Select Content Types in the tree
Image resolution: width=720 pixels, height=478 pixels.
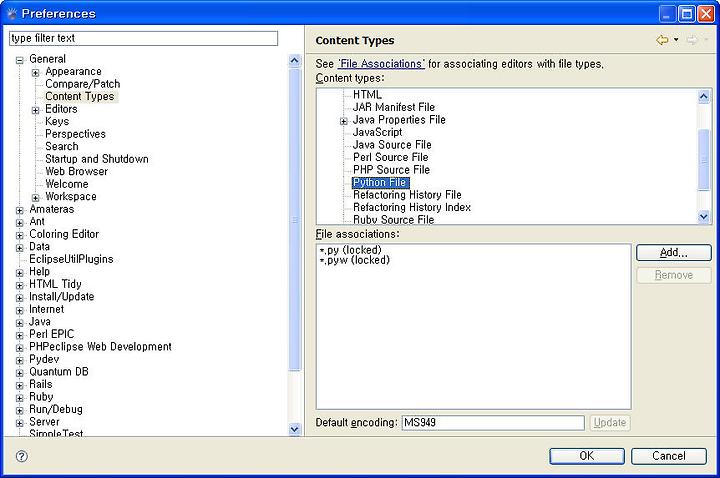(x=79, y=96)
